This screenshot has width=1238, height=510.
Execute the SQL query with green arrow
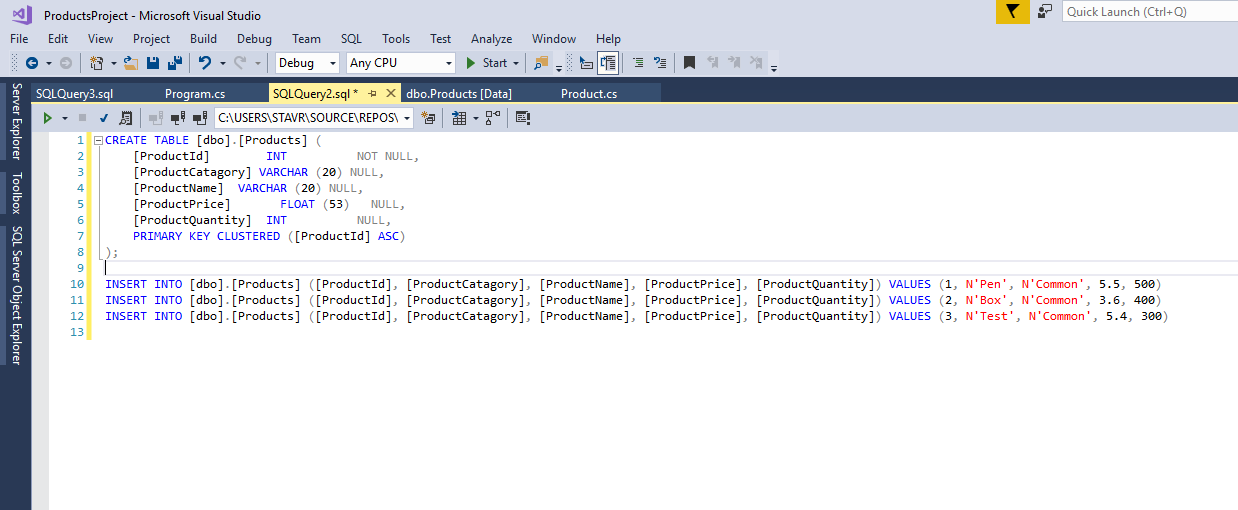coord(47,118)
